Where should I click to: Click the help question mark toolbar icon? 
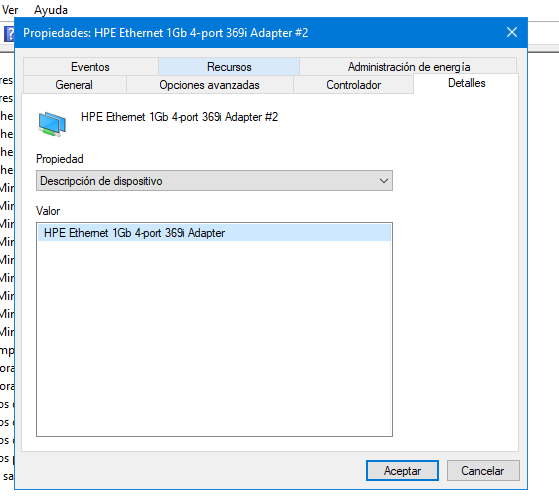pos(9,34)
